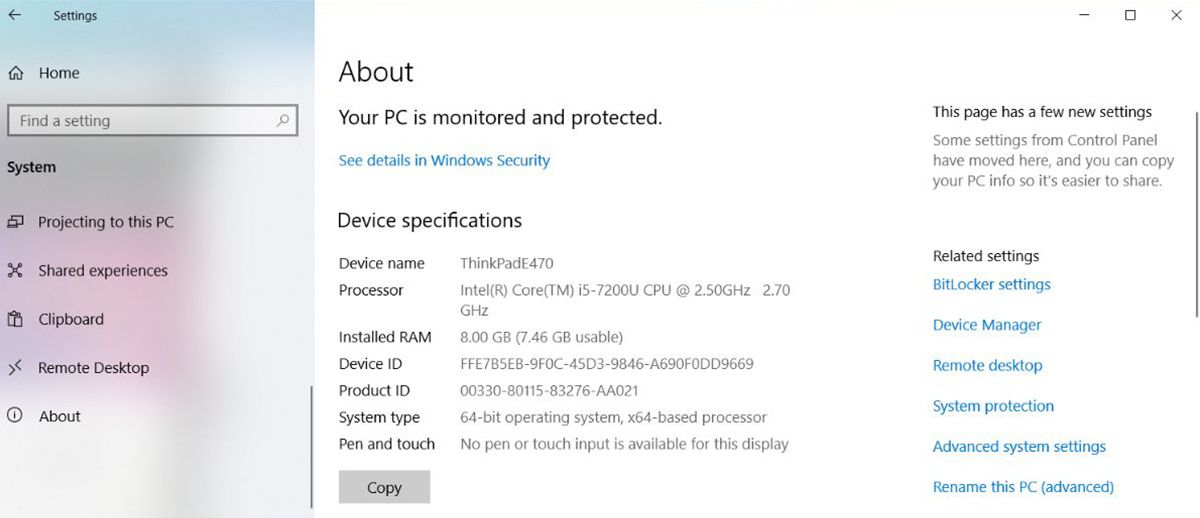Maximize the Settings window
The height and width of the screenshot is (518, 1200).
1130,15
